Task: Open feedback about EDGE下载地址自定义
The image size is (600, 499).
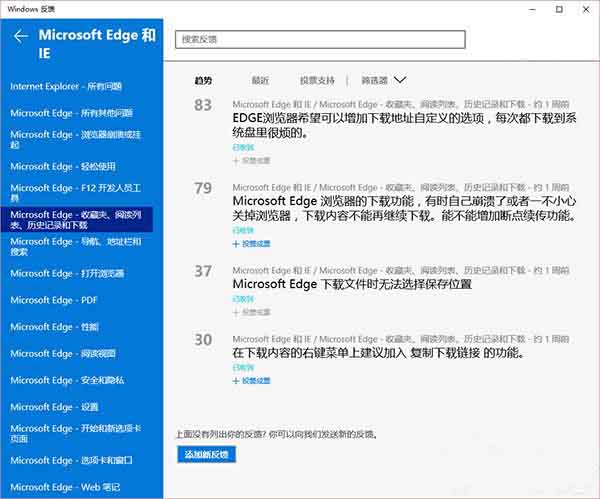Action: (404, 125)
